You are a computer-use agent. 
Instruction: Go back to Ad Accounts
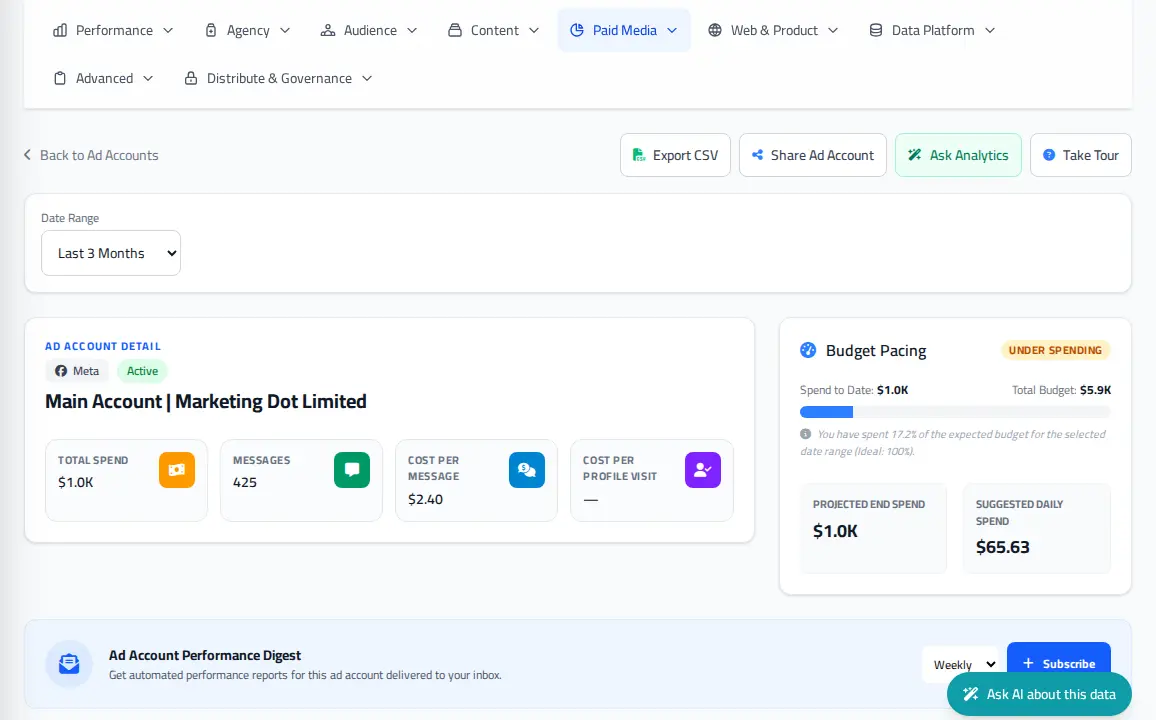coord(91,155)
